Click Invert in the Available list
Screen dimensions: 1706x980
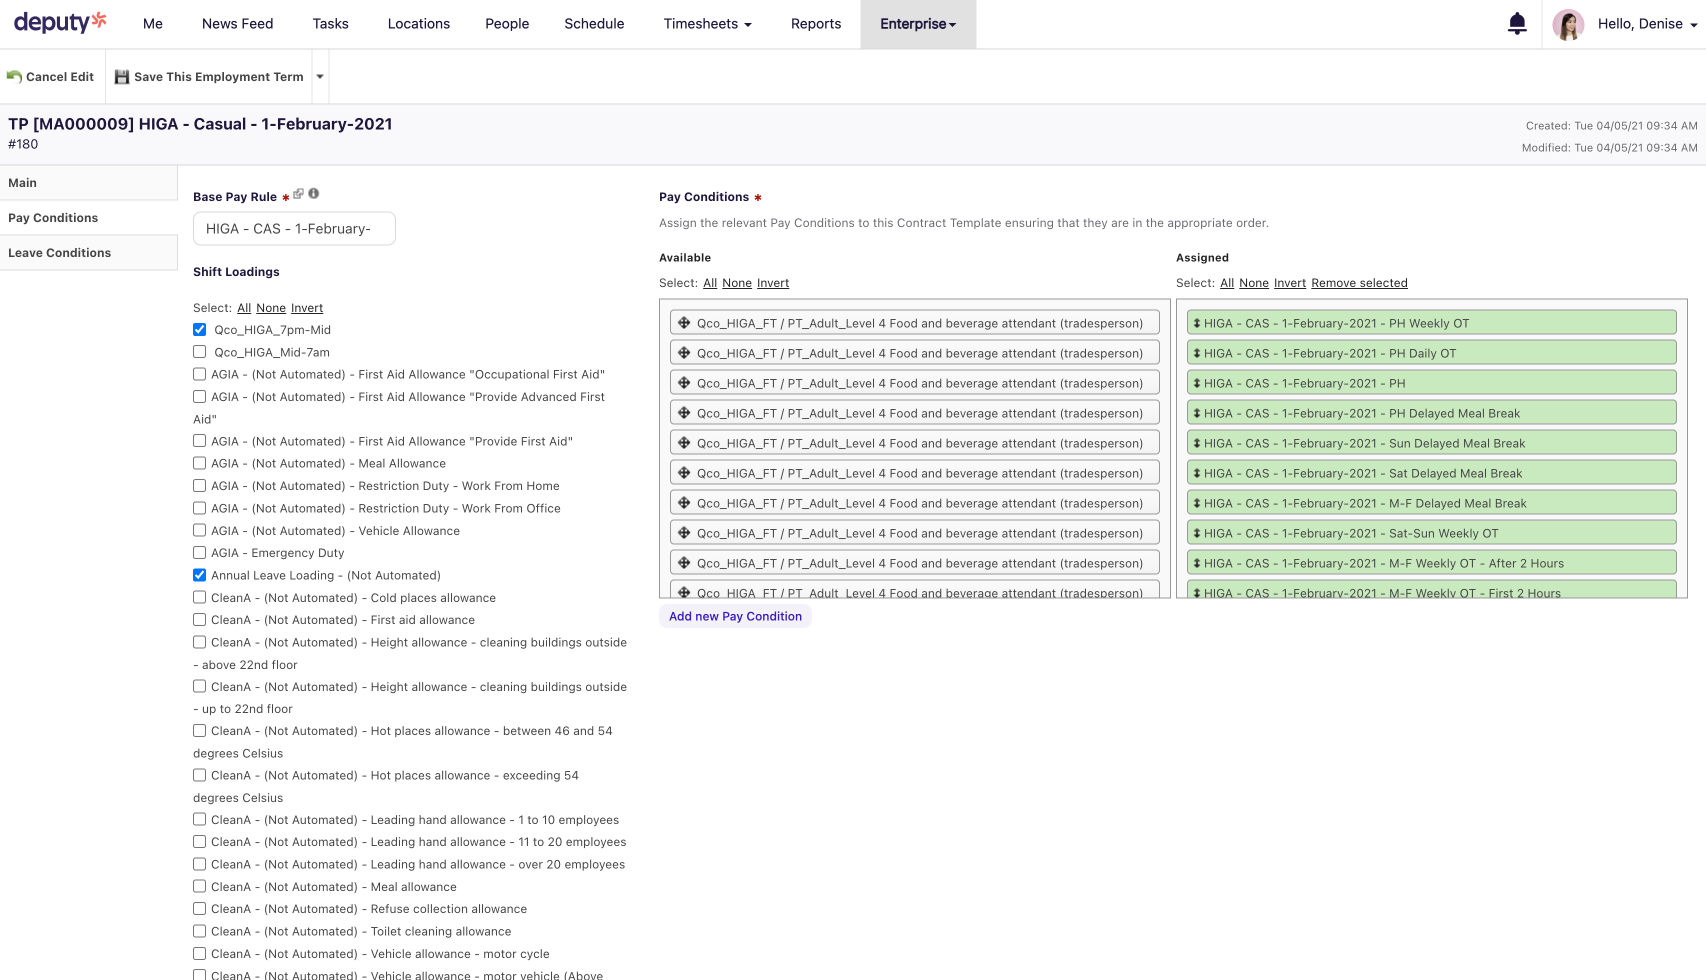[x=773, y=283]
